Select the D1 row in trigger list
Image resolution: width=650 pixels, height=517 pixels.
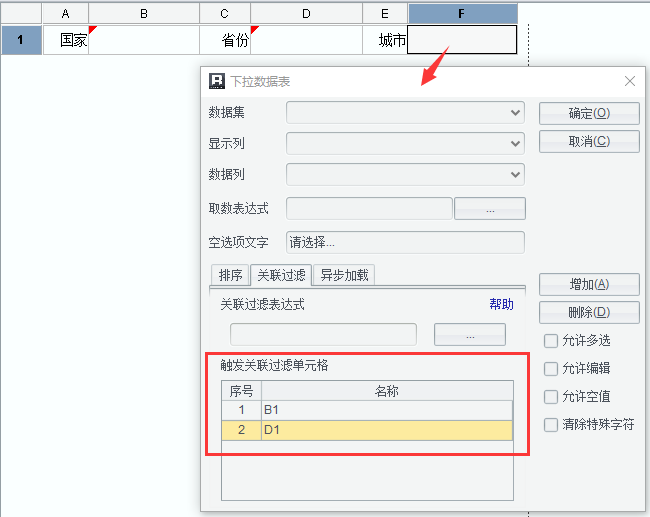(x=387, y=430)
